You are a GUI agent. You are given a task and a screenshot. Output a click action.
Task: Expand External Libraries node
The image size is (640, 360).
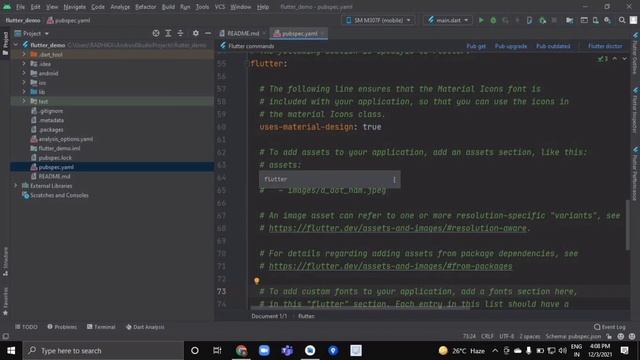pyautogui.click(x=16, y=186)
